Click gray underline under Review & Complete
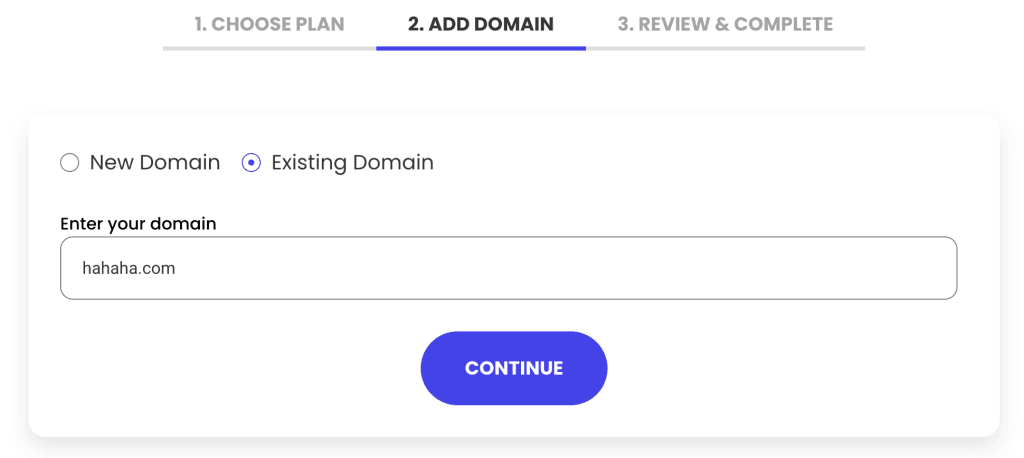Screen dimensions: 1024x458 point(724,48)
